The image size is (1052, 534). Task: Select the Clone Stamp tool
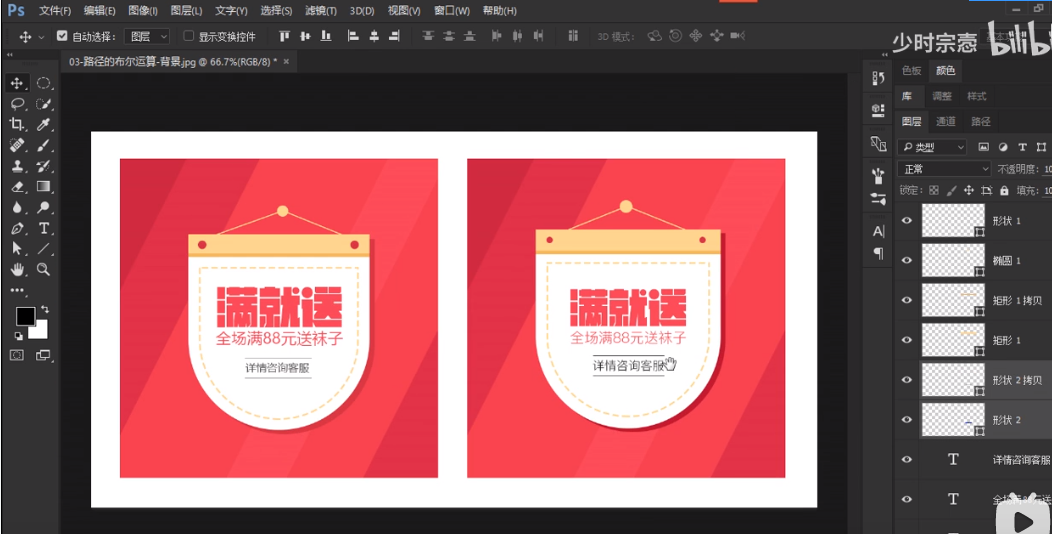point(17,166)
